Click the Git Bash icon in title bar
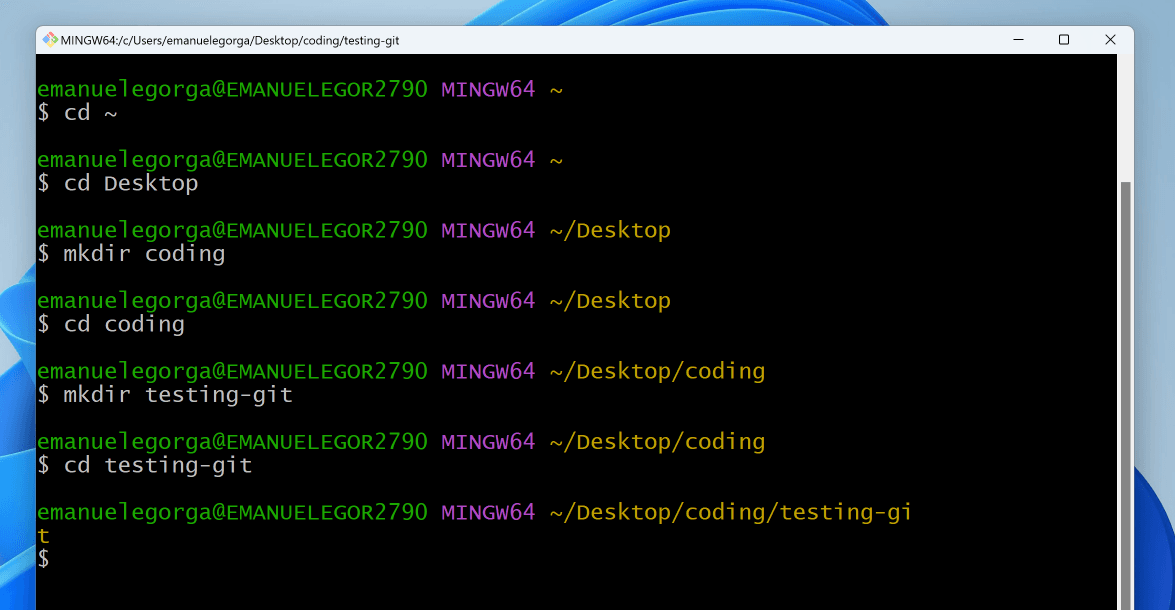Screen dimensions: 1175x610 (49, 40)
